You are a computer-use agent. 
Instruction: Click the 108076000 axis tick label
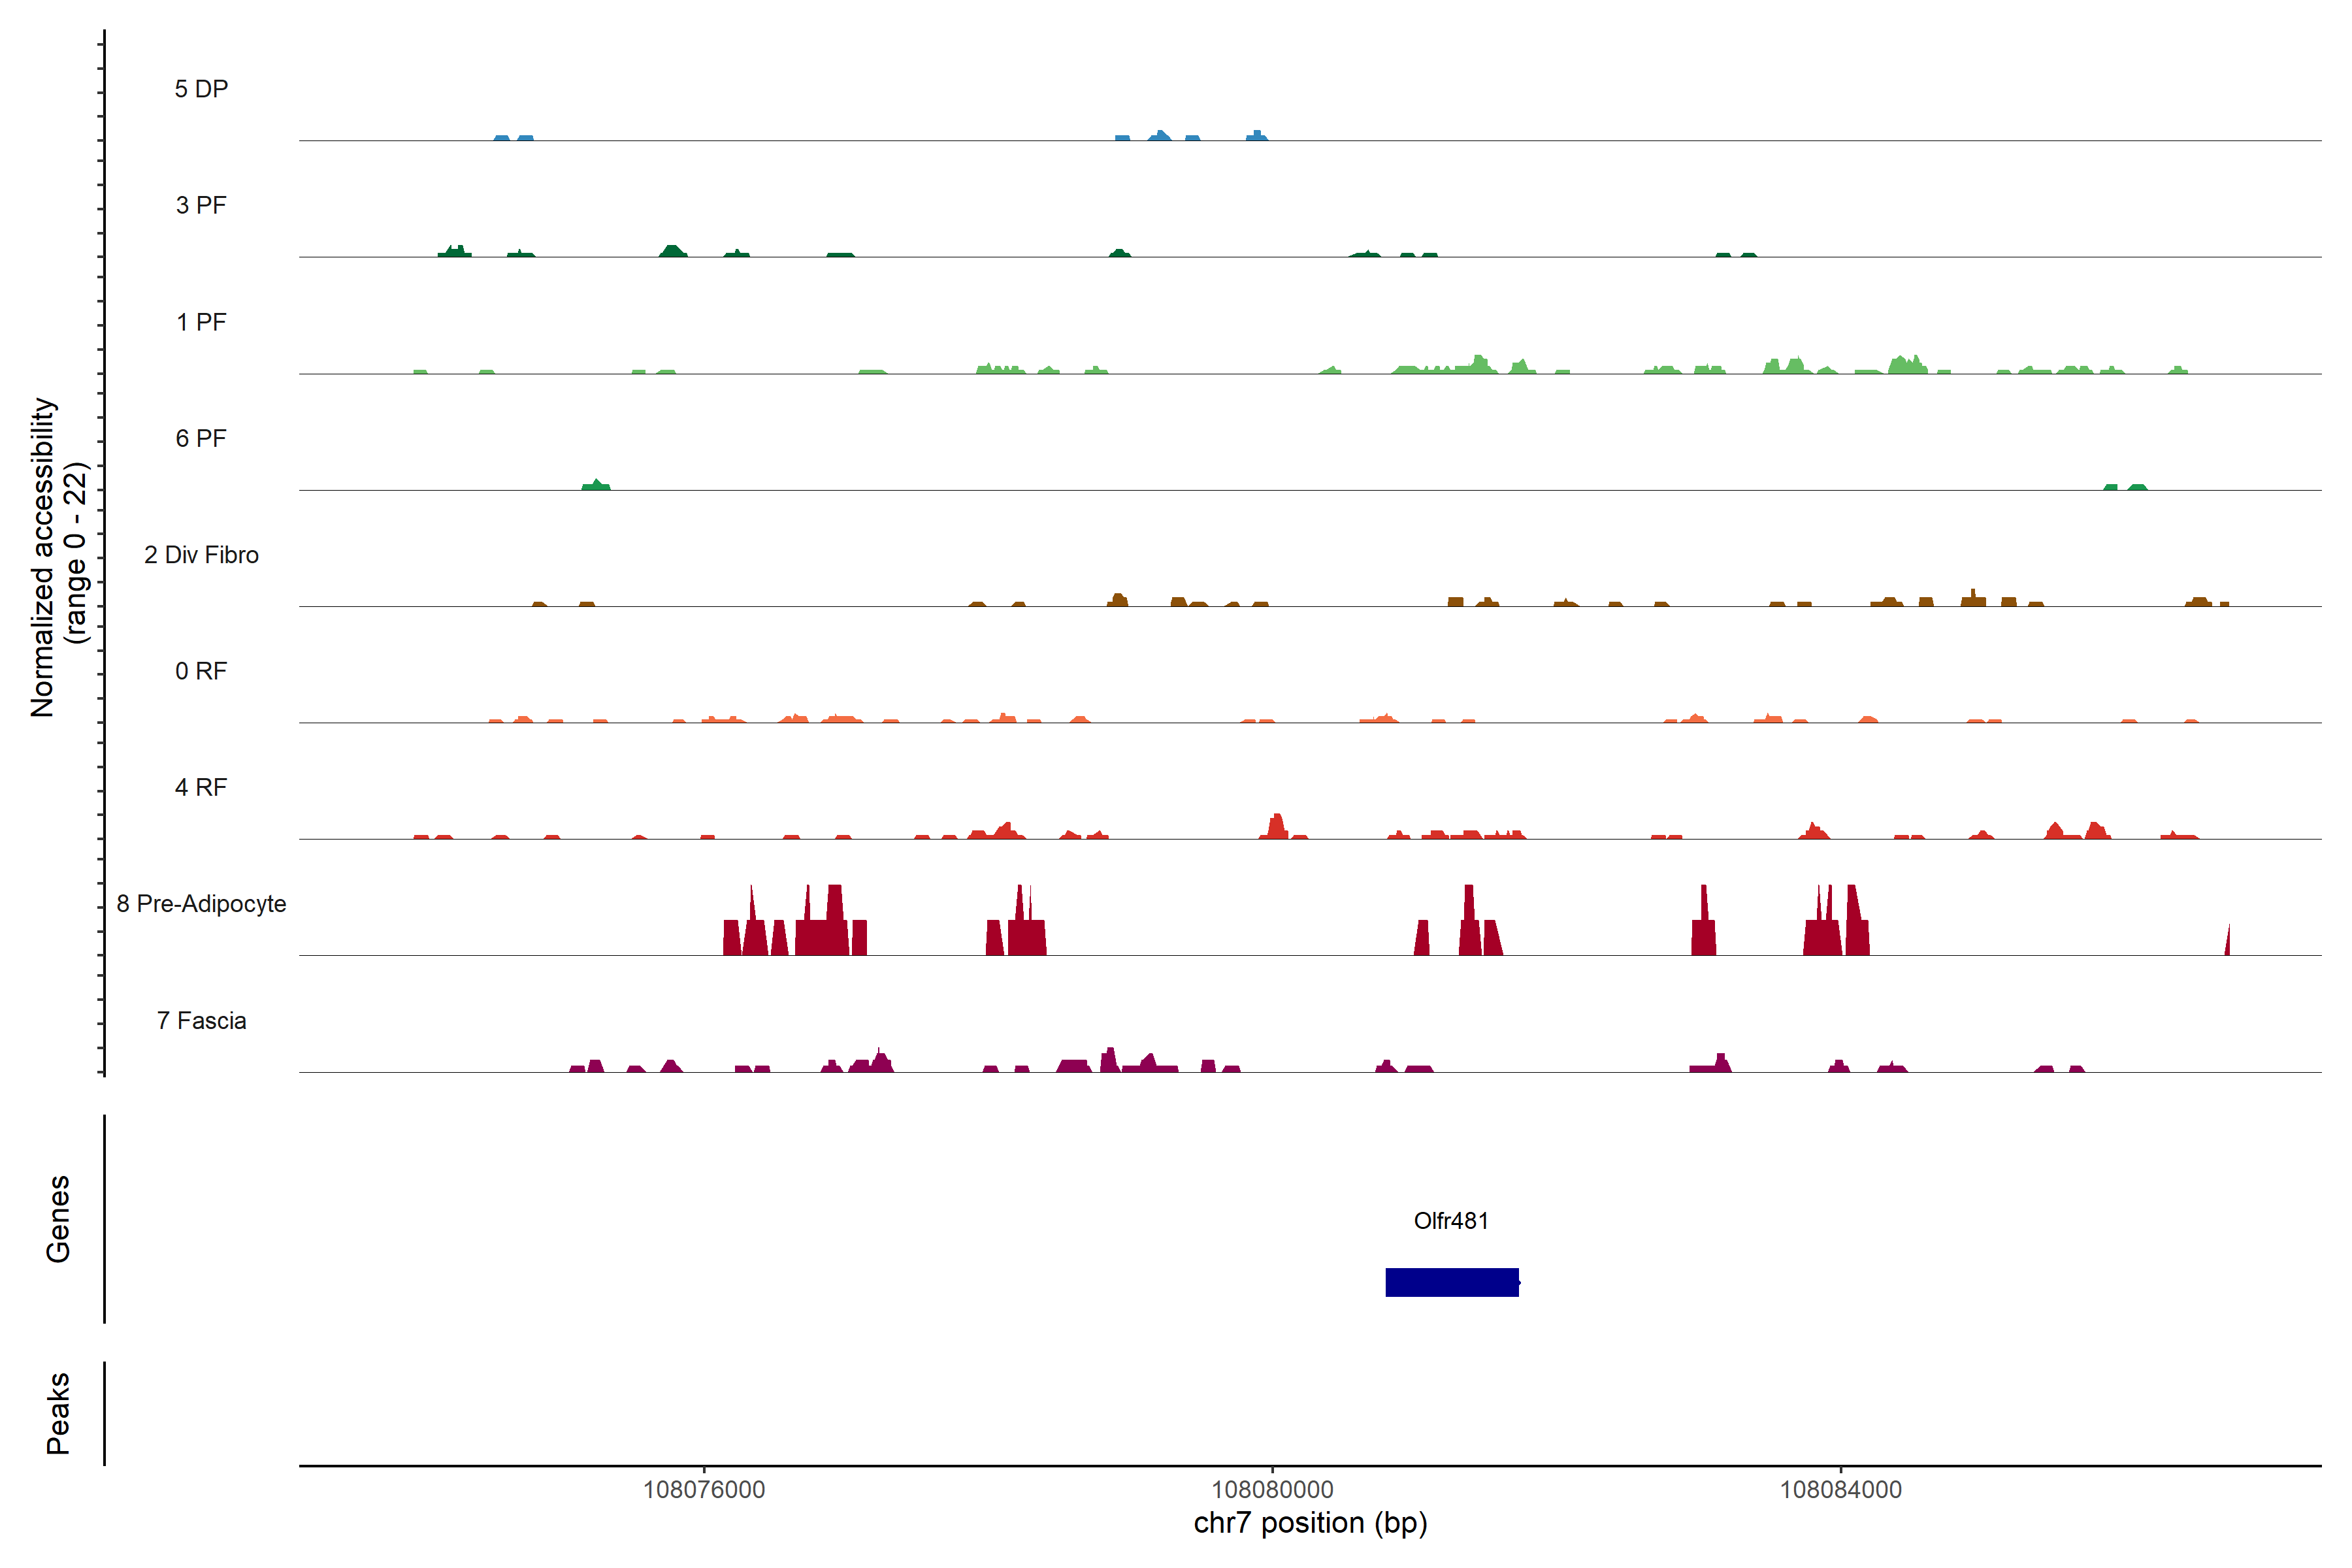pos(703,1489)
